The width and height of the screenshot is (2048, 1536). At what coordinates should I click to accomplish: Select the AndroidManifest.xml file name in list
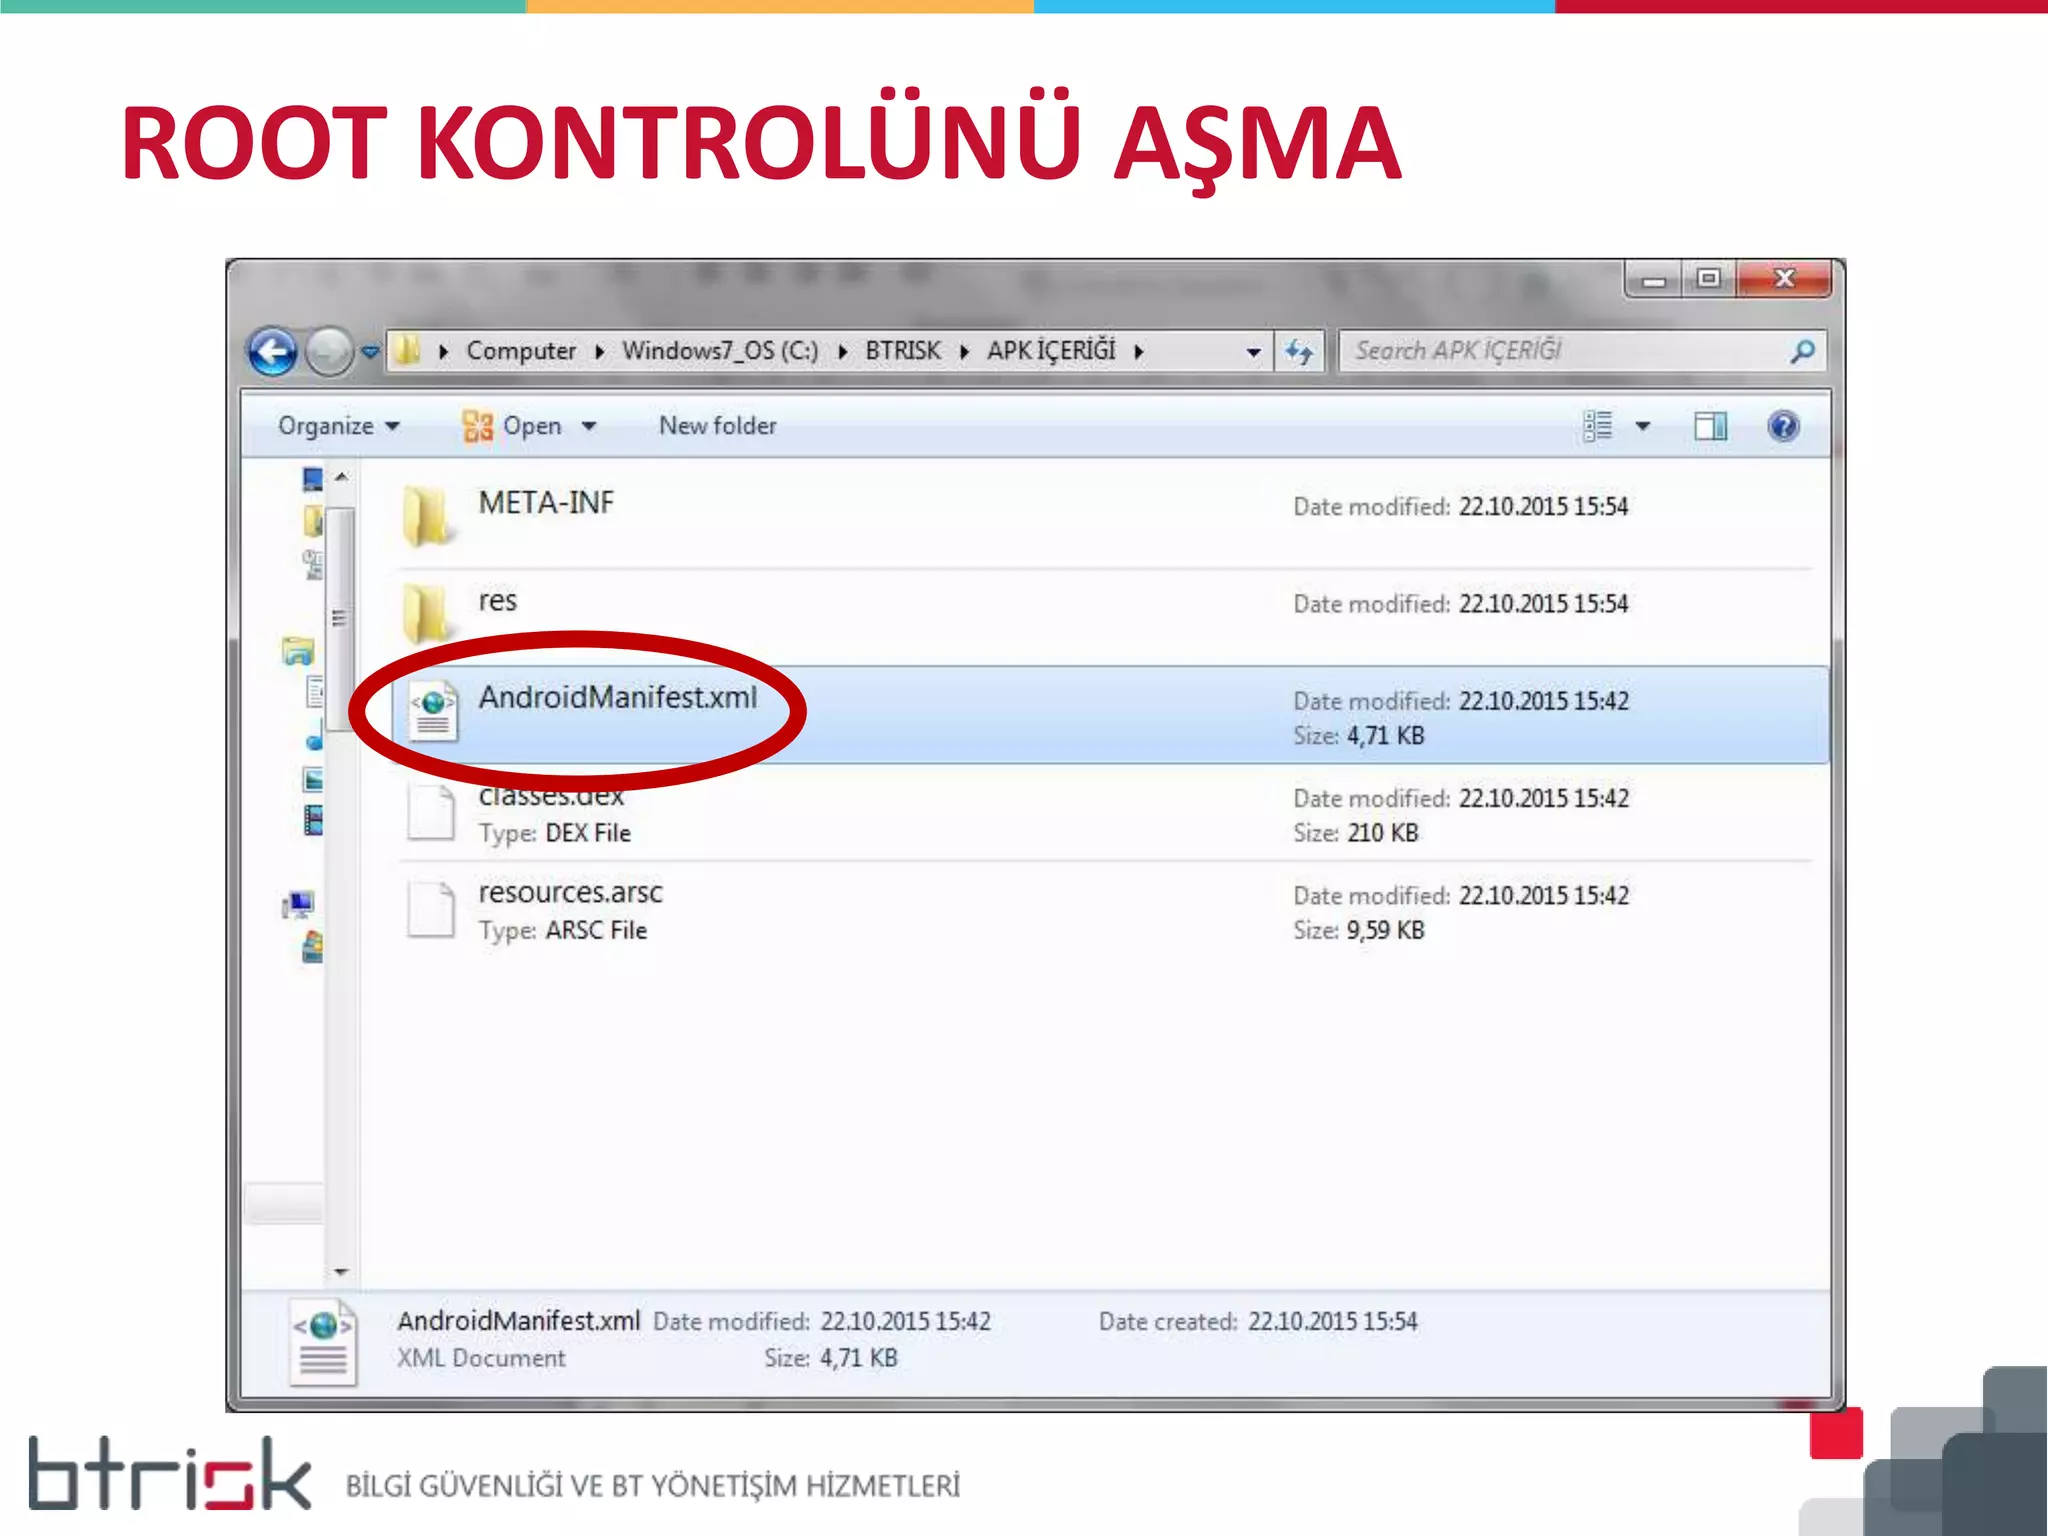coord(618,697)
